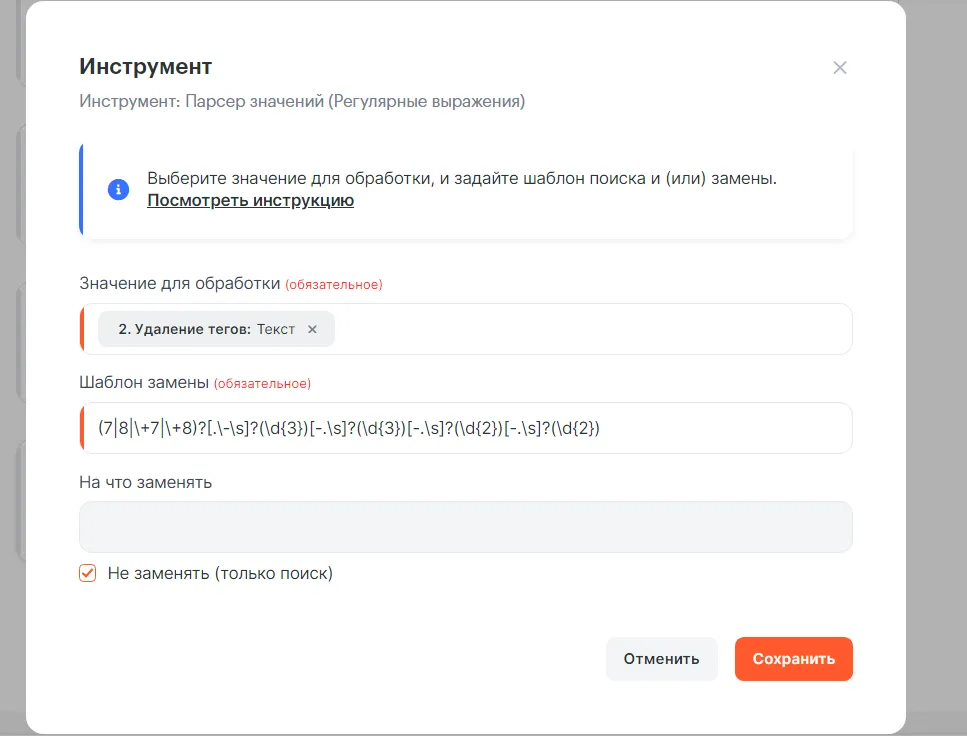Viewport: 967px width, 736px height.
Task: Click the На что заменять field label
Action: [x=146, y=482]
